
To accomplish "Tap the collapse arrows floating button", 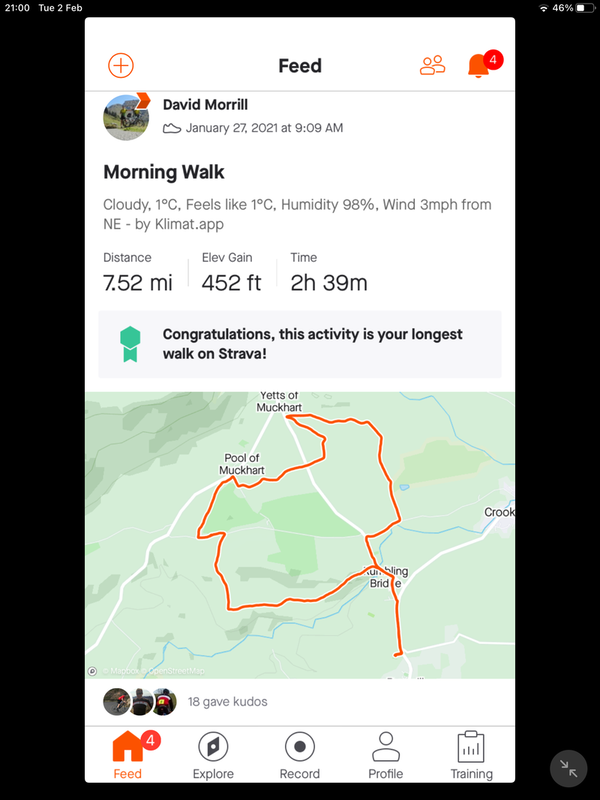I will click(568, 768).
